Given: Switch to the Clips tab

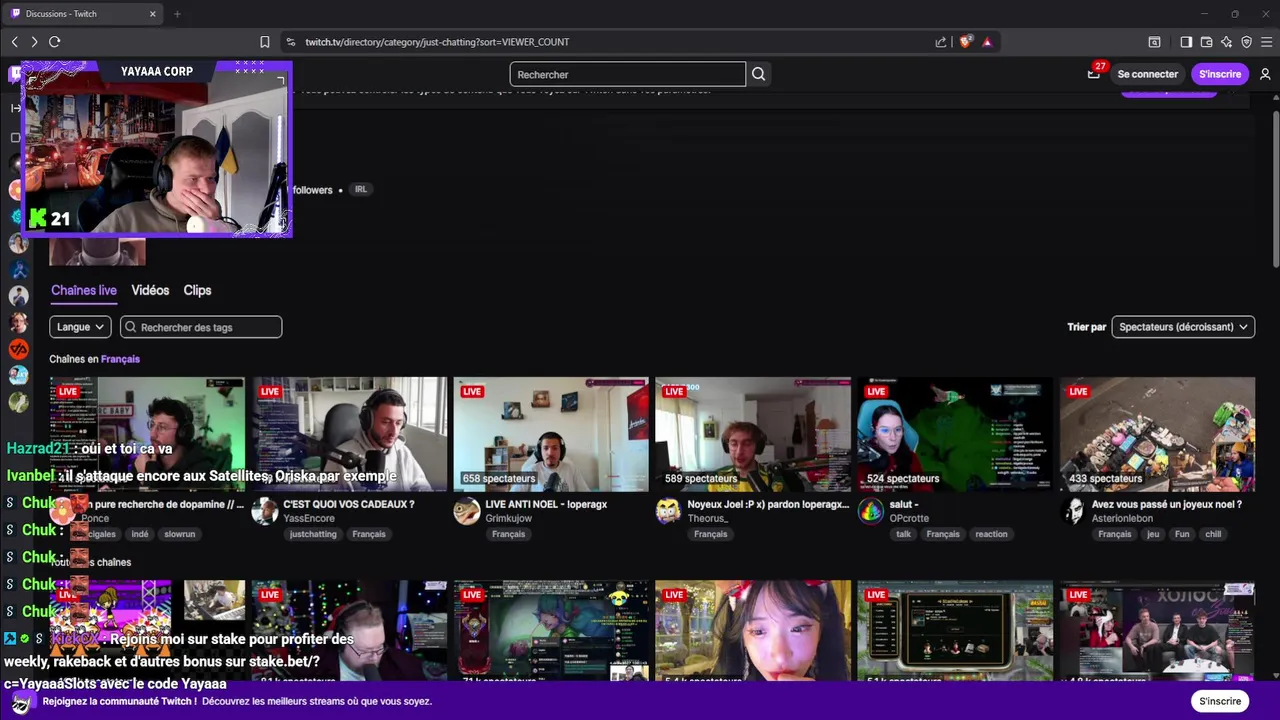Looking at the screenshot, I should [x=197, y=290].
